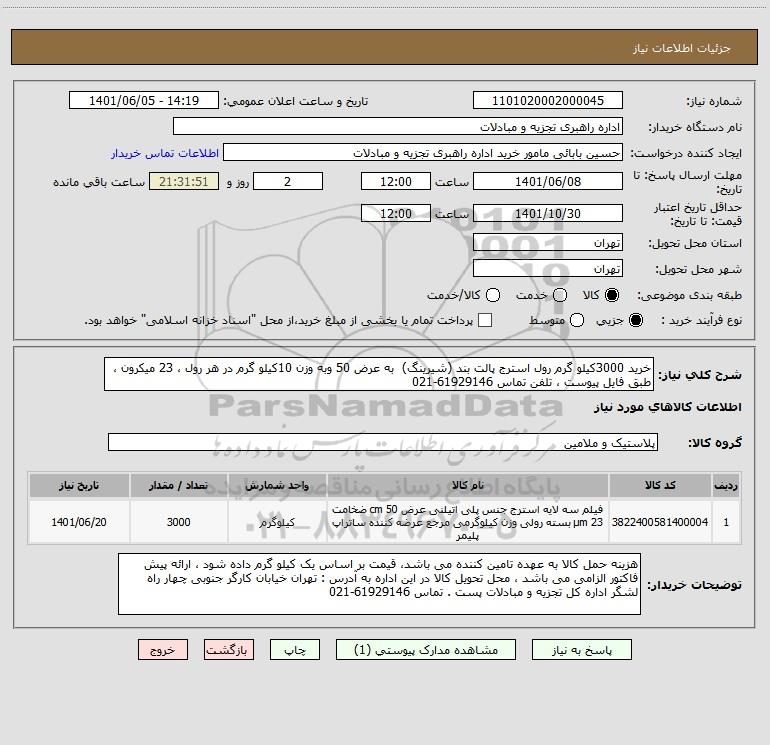Click the شرح کلی نیاز label
This screenshot has width=770, height=745.
(700, 375)
